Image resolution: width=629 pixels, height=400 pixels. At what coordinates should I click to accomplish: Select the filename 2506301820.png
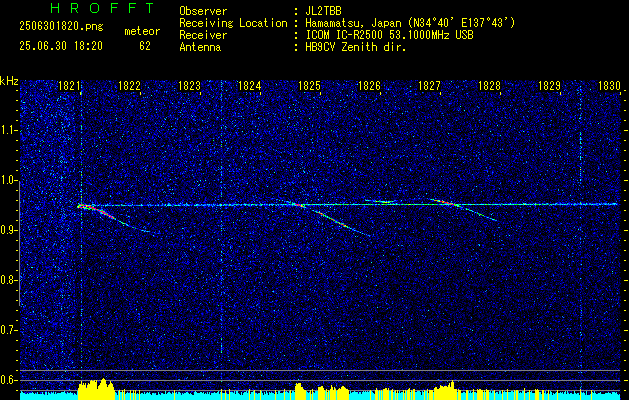[61, 27]
